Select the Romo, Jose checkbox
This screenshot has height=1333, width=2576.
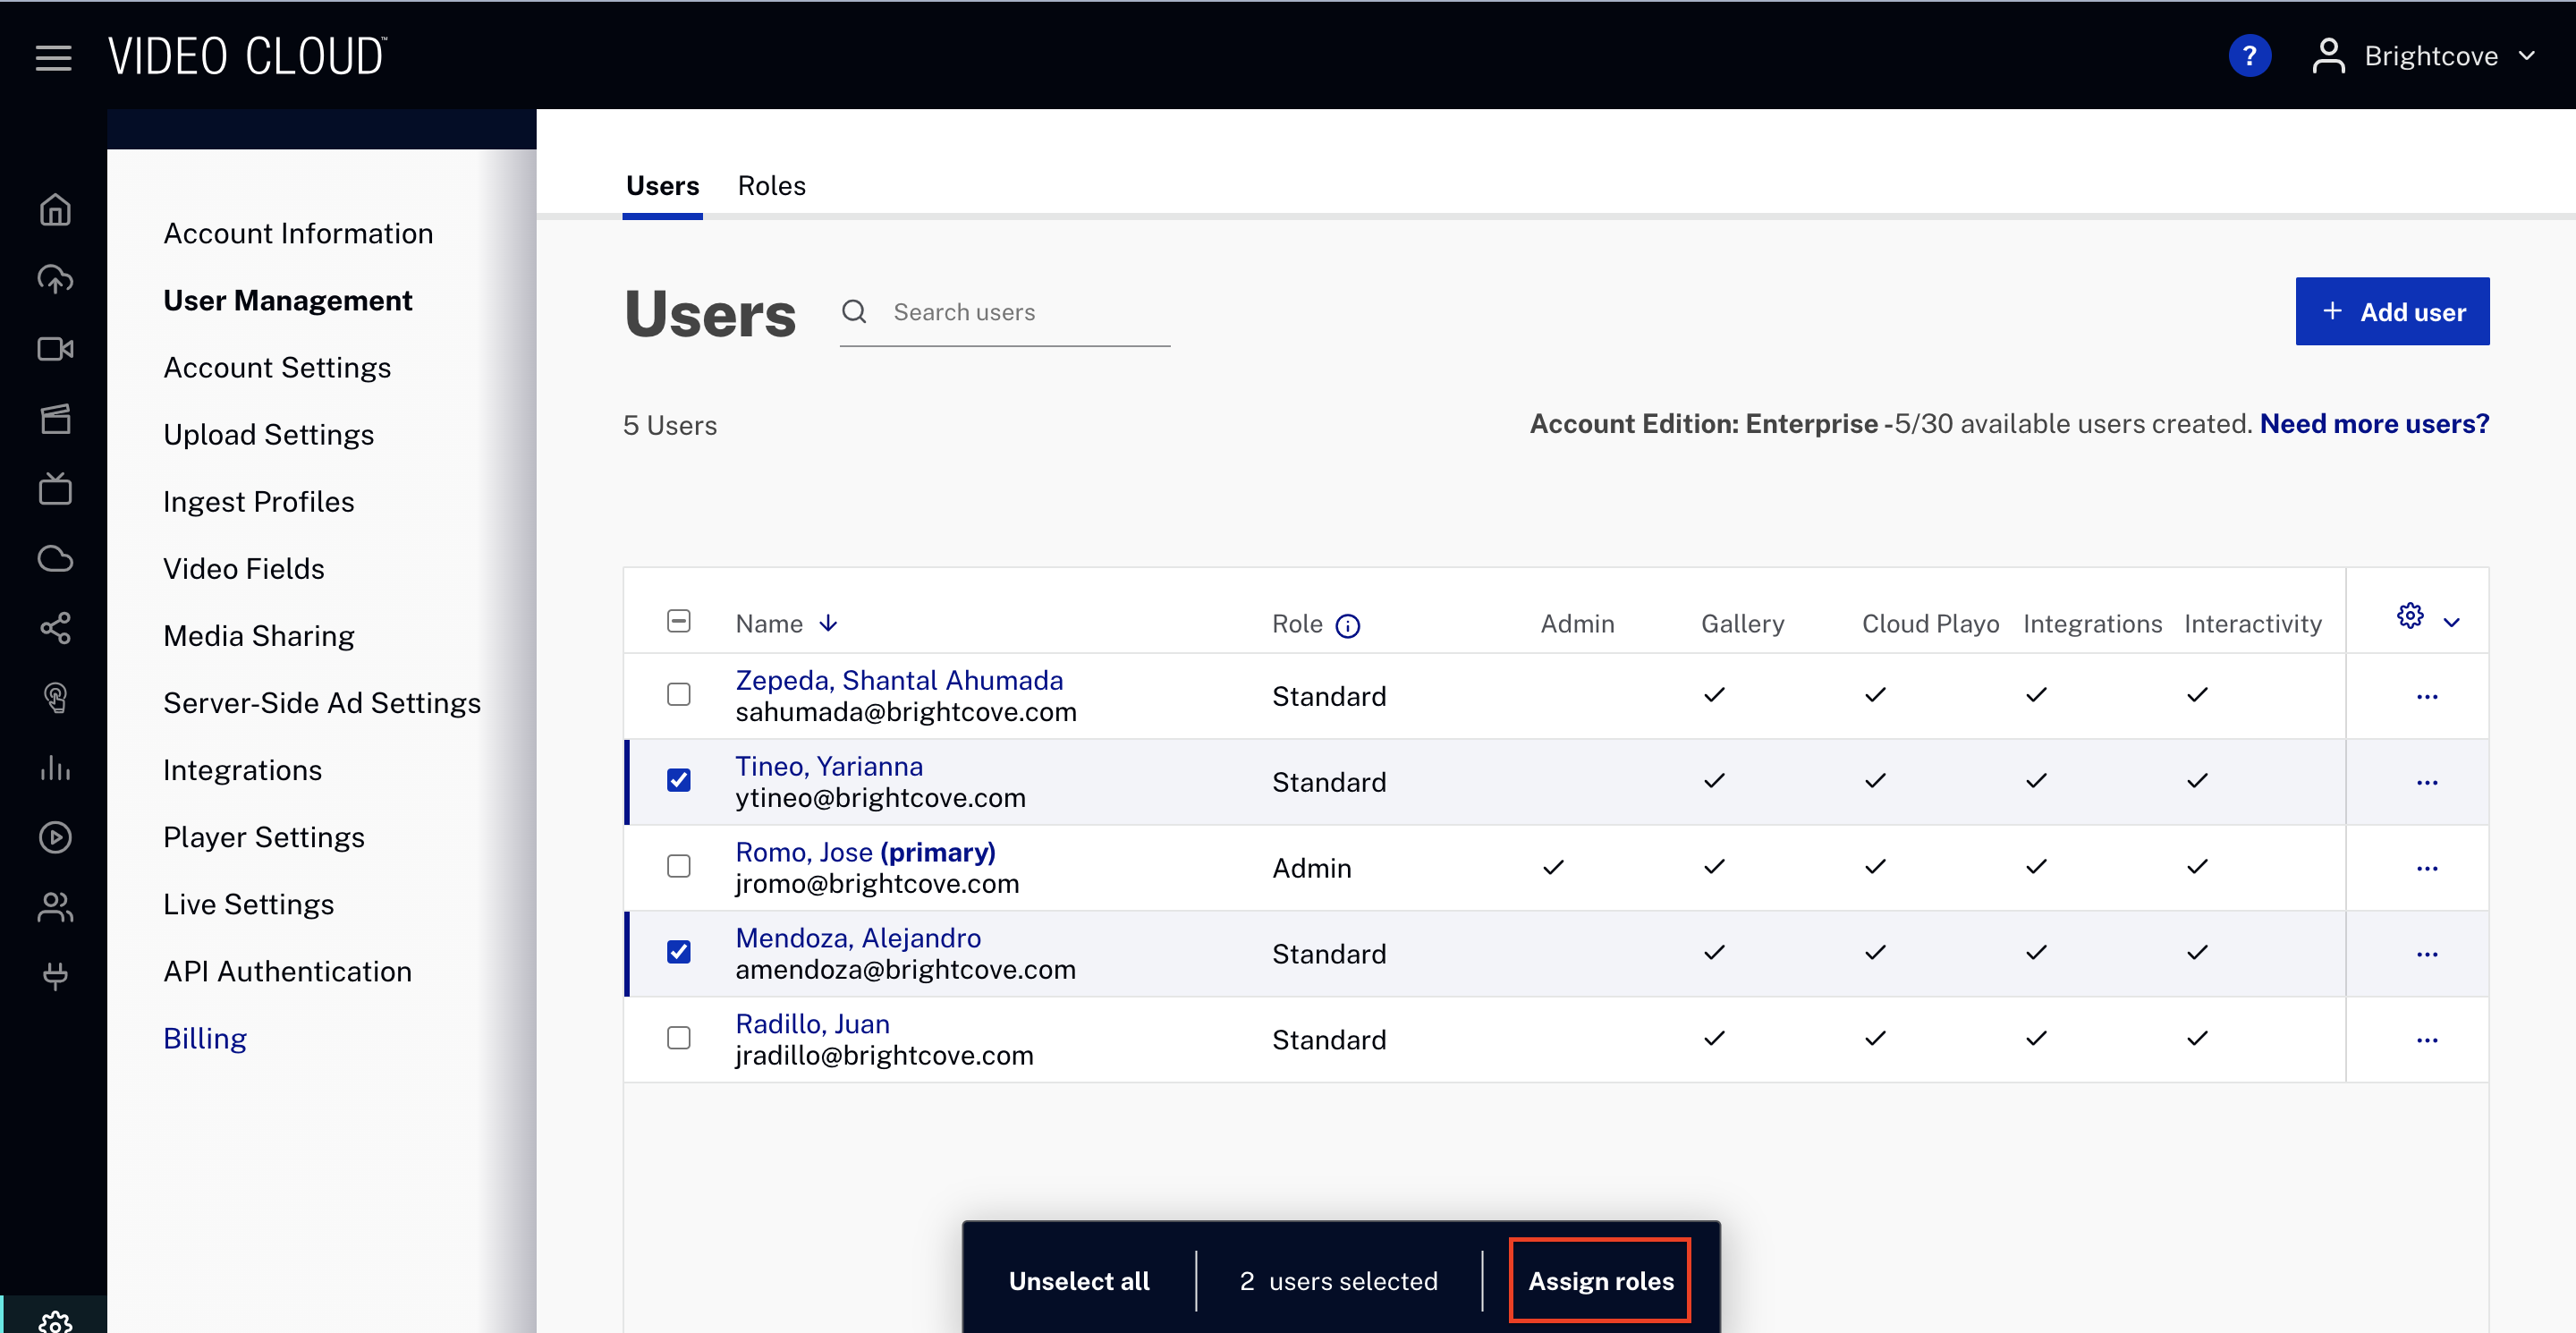pos(678,866)
